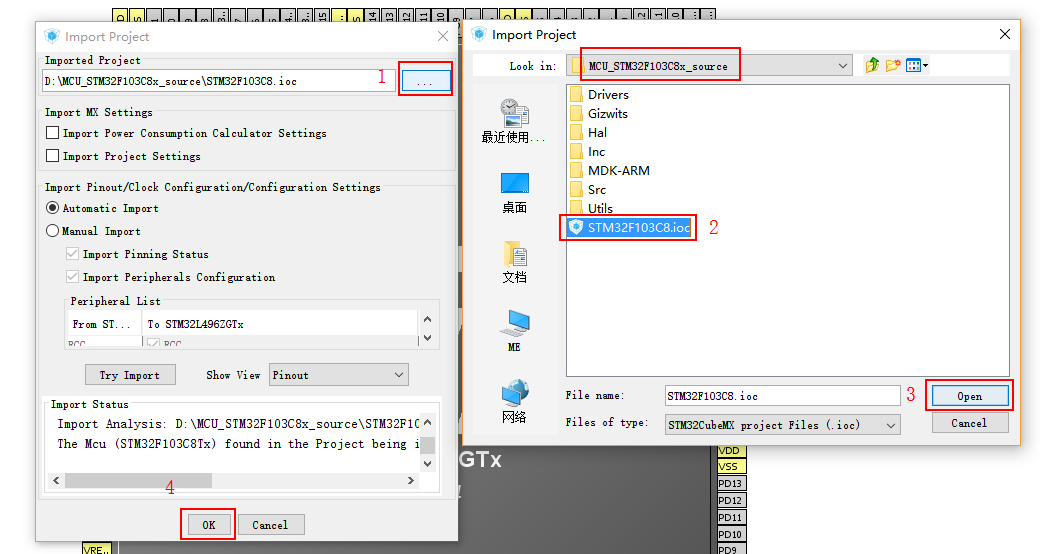Viewport: 1046px width, 554px height.
Task: Check the Import Project Settings box
Action: pos(53,156)
